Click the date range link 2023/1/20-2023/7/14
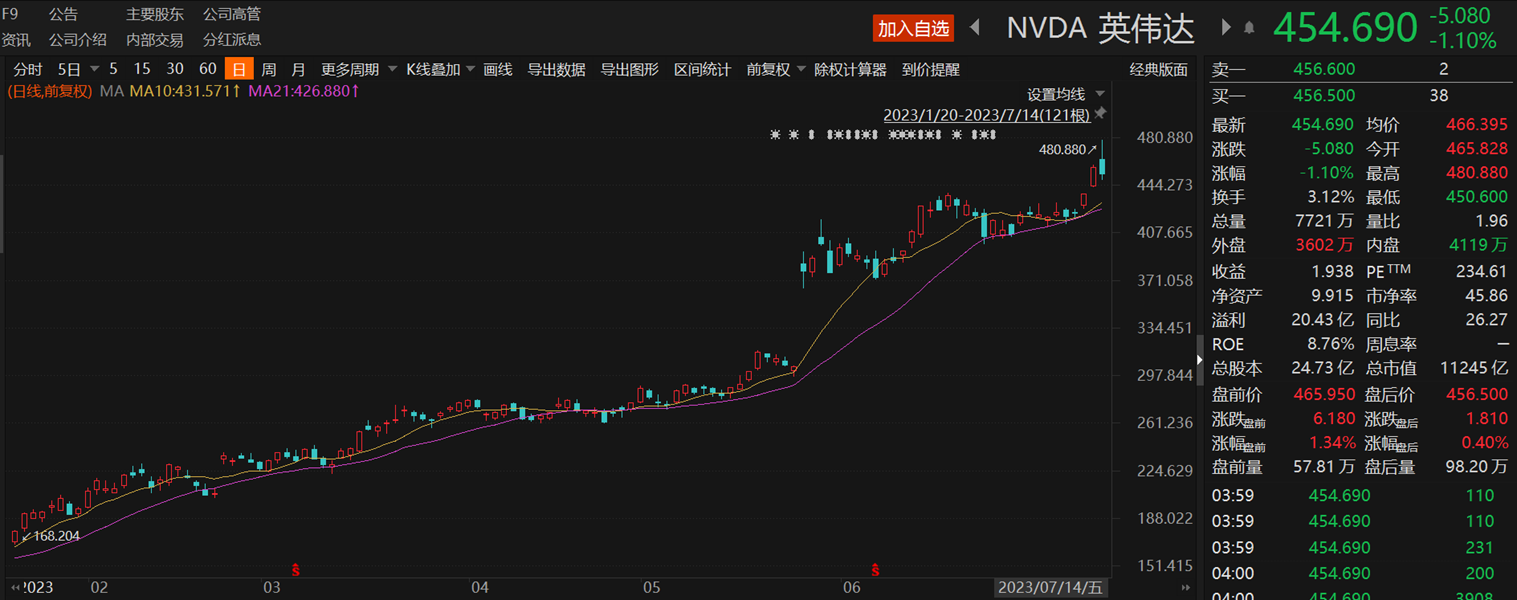This screenshot has width=1517, height=600. click(986, 115)
